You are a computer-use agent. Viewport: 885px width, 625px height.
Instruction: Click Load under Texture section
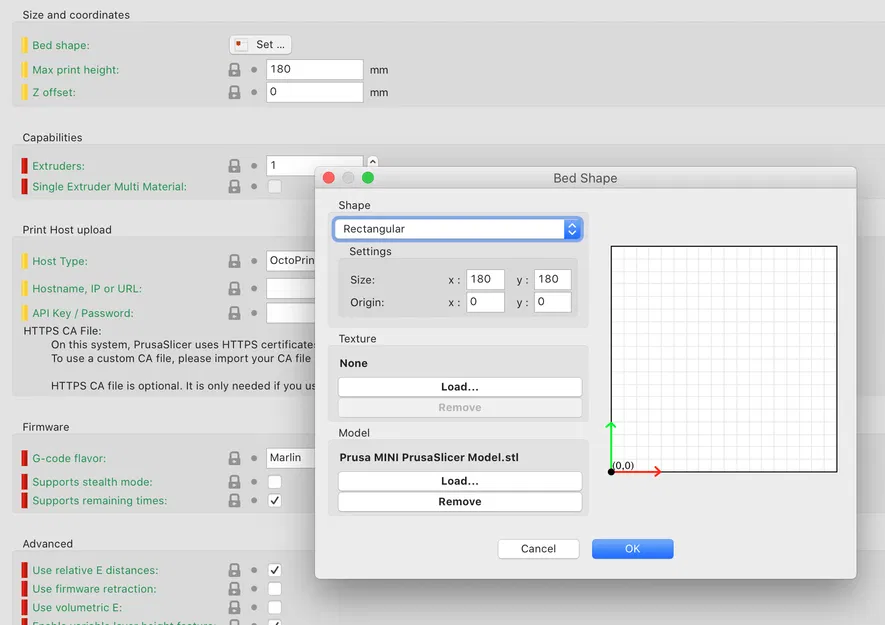coord(459,387)
